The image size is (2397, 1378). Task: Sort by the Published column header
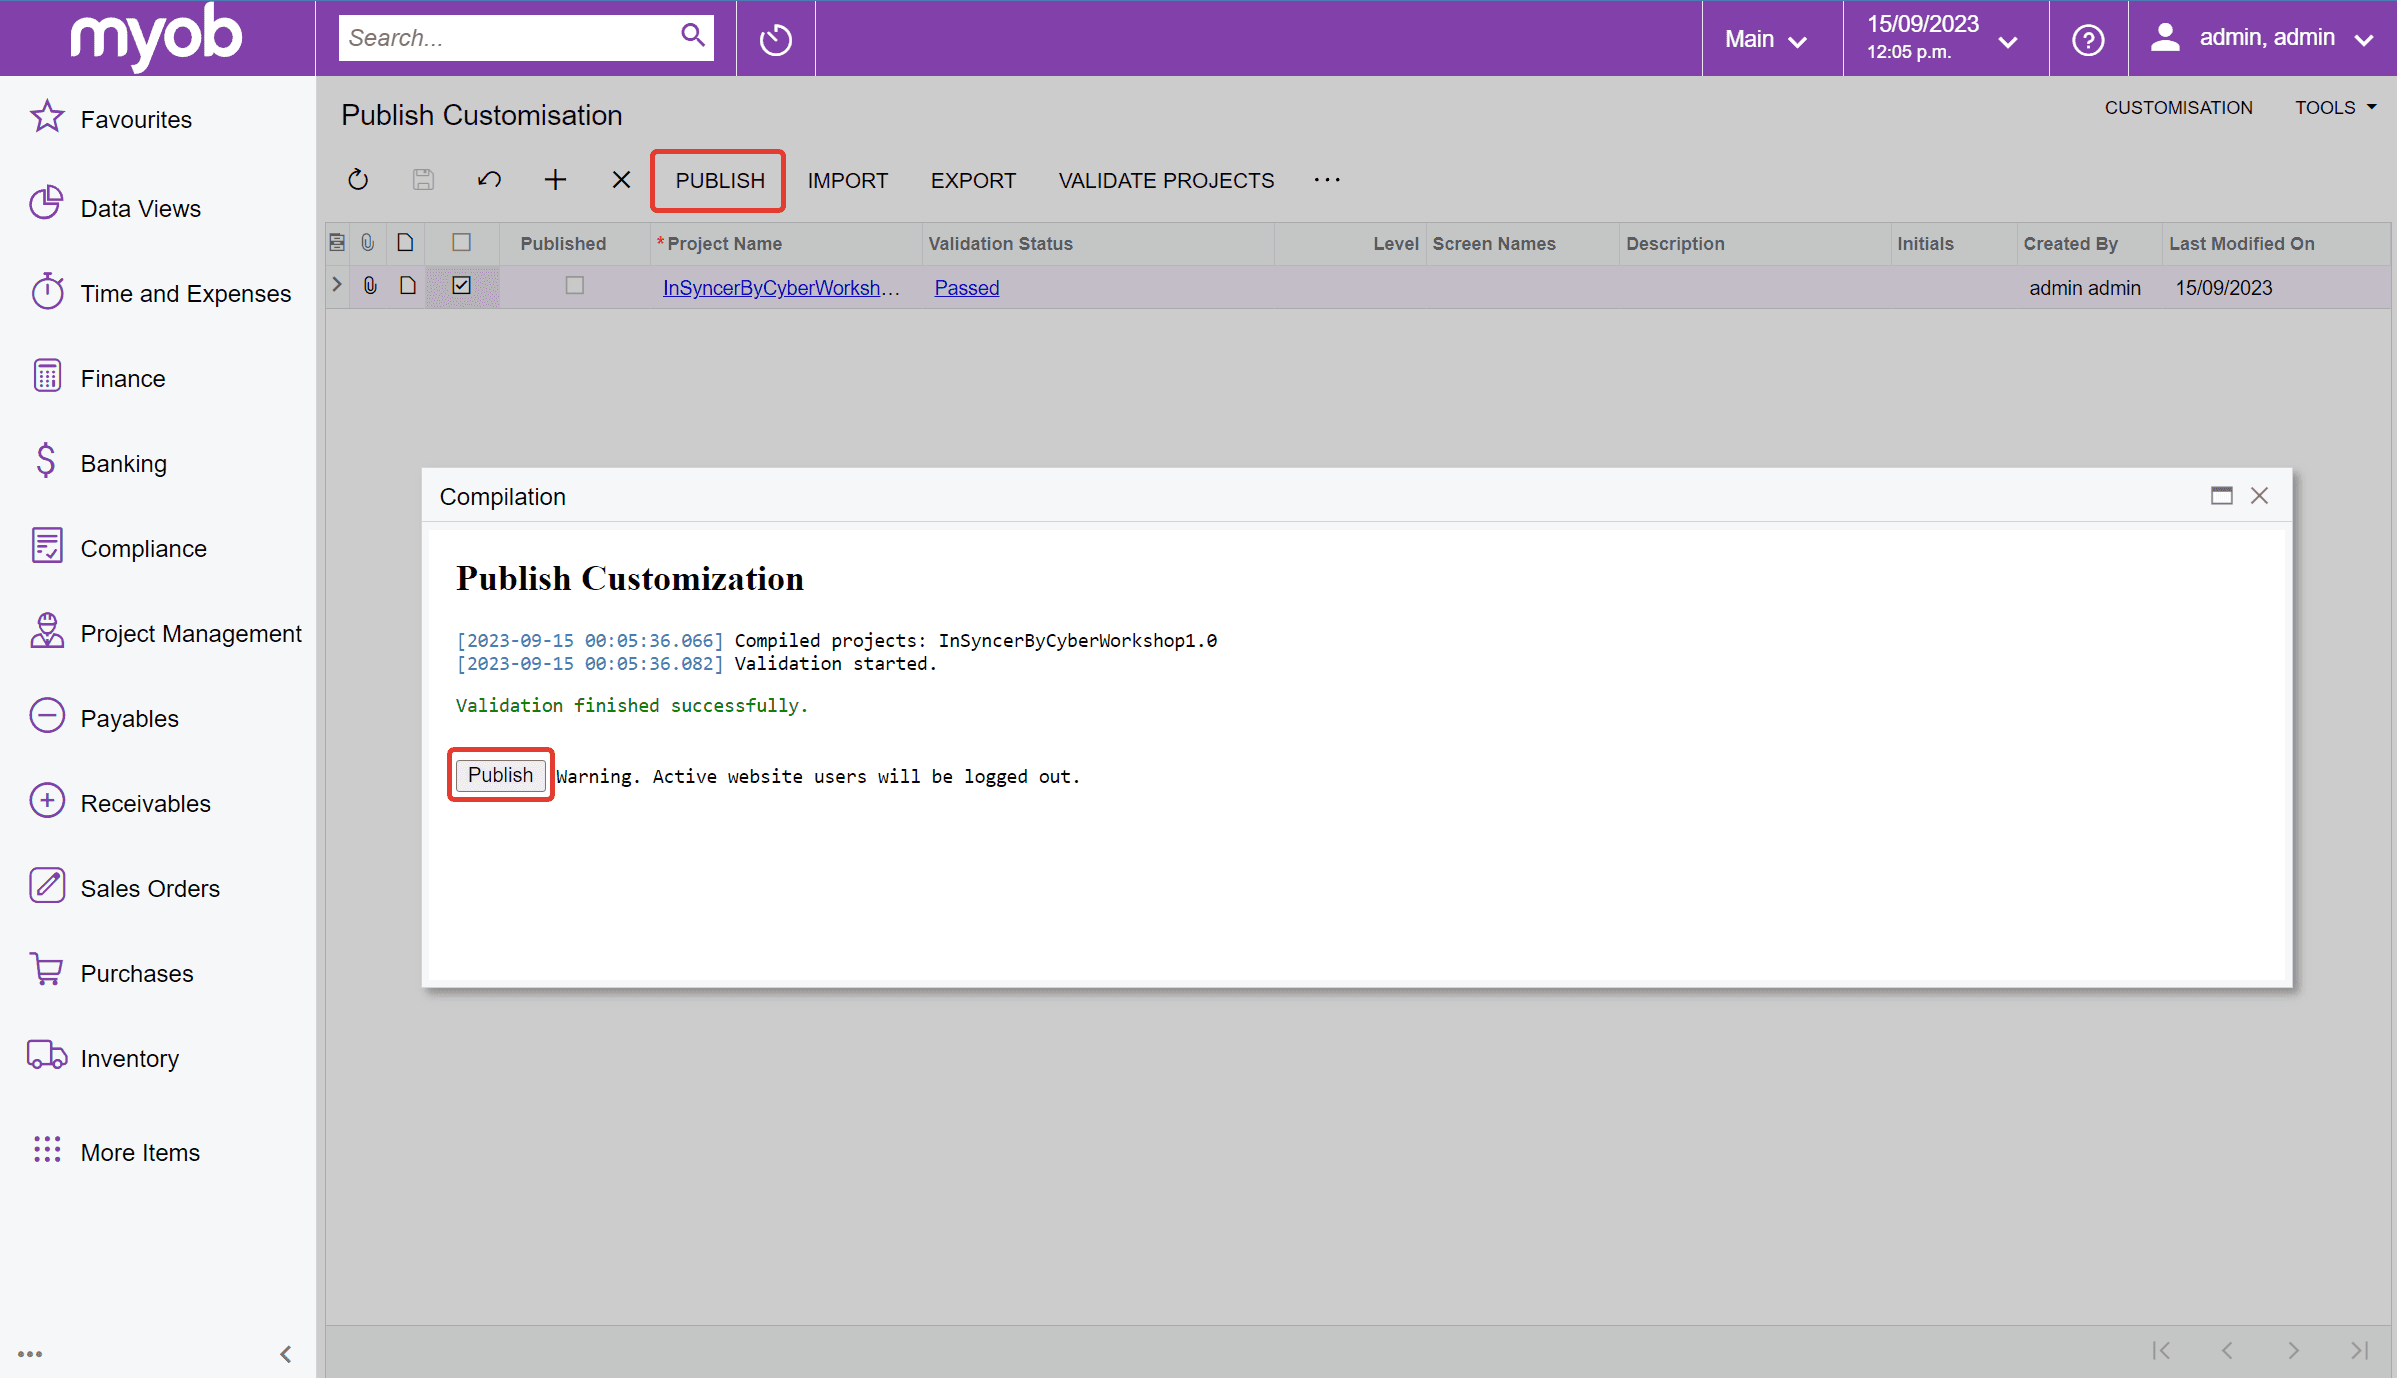[563, 243]
